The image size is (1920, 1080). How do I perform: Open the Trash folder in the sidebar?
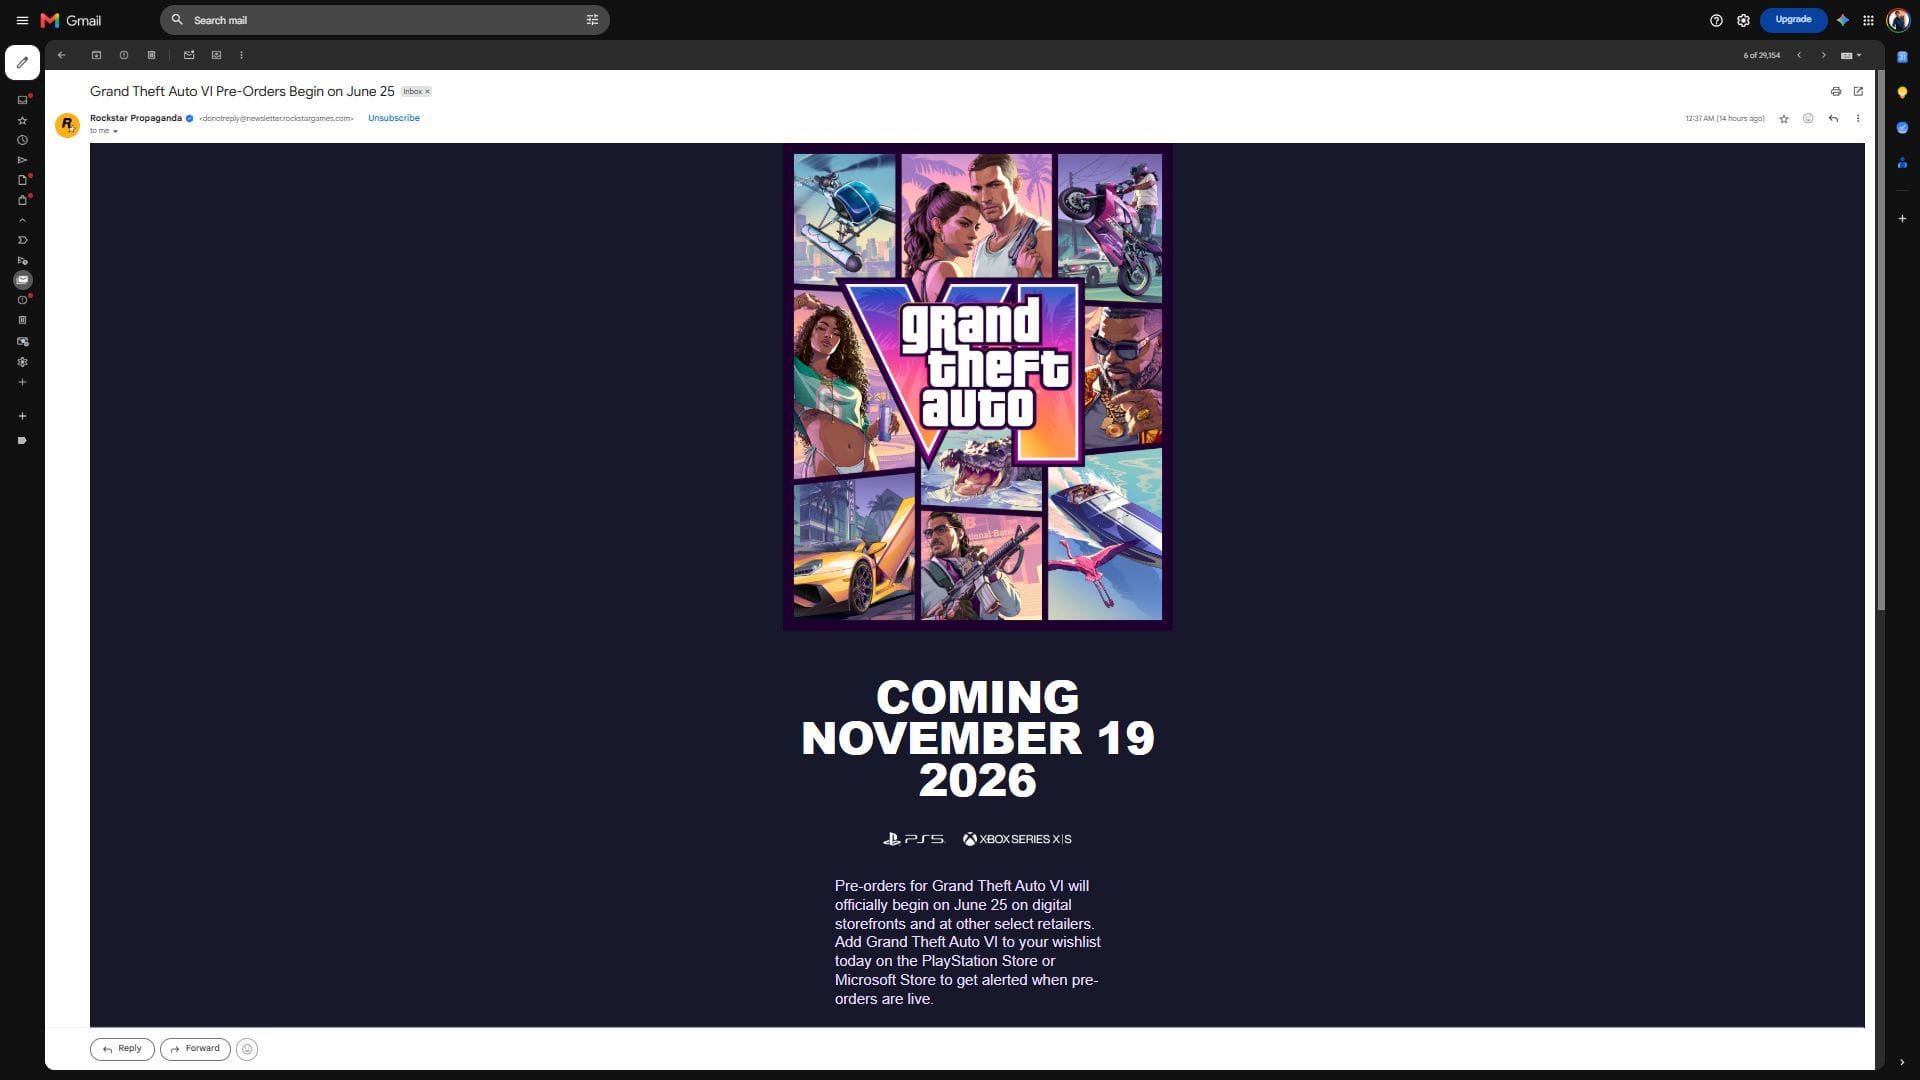(x=22, y=320)
